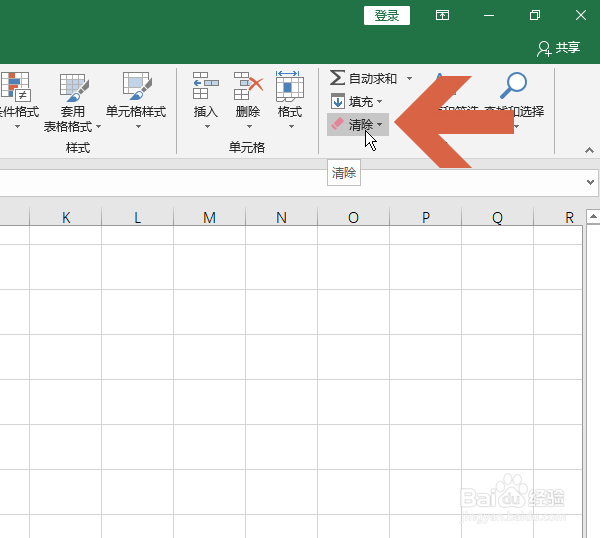Select column K header
600x538 pixels.
[x=65, y=217]
